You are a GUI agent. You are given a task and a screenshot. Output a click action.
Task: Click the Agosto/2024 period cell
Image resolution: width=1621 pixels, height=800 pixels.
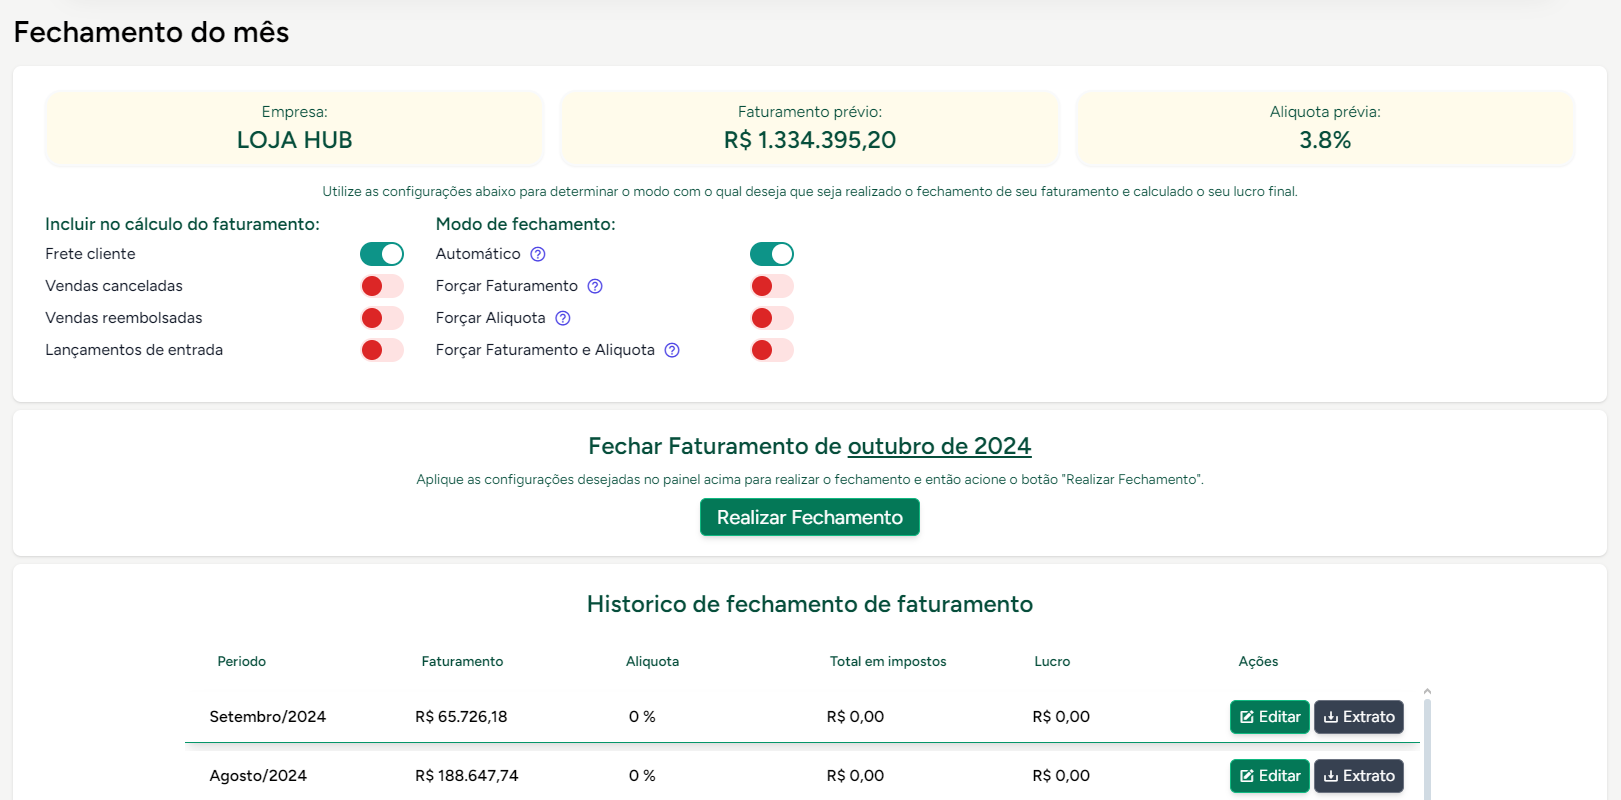point(258,776)
